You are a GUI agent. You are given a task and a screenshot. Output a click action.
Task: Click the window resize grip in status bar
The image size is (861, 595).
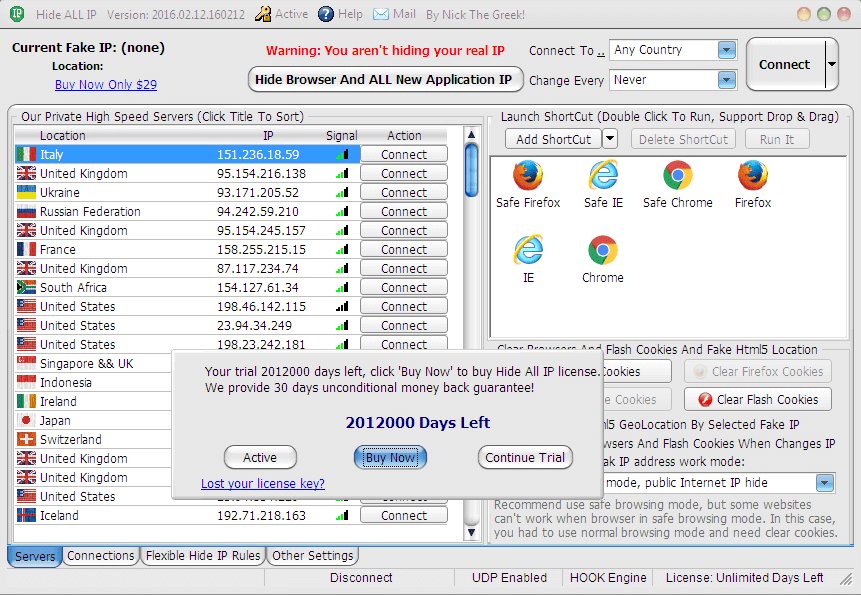coord(846,579)
